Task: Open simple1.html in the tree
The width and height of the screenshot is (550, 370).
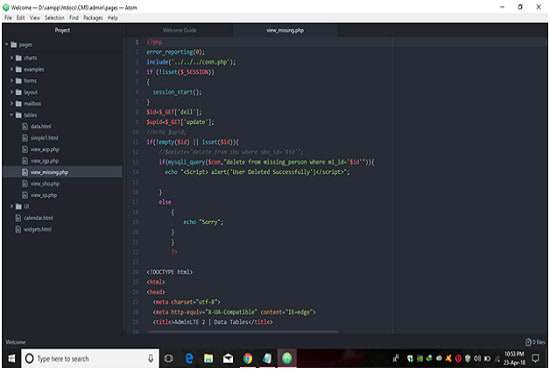Action: click(x=44, y=138)
